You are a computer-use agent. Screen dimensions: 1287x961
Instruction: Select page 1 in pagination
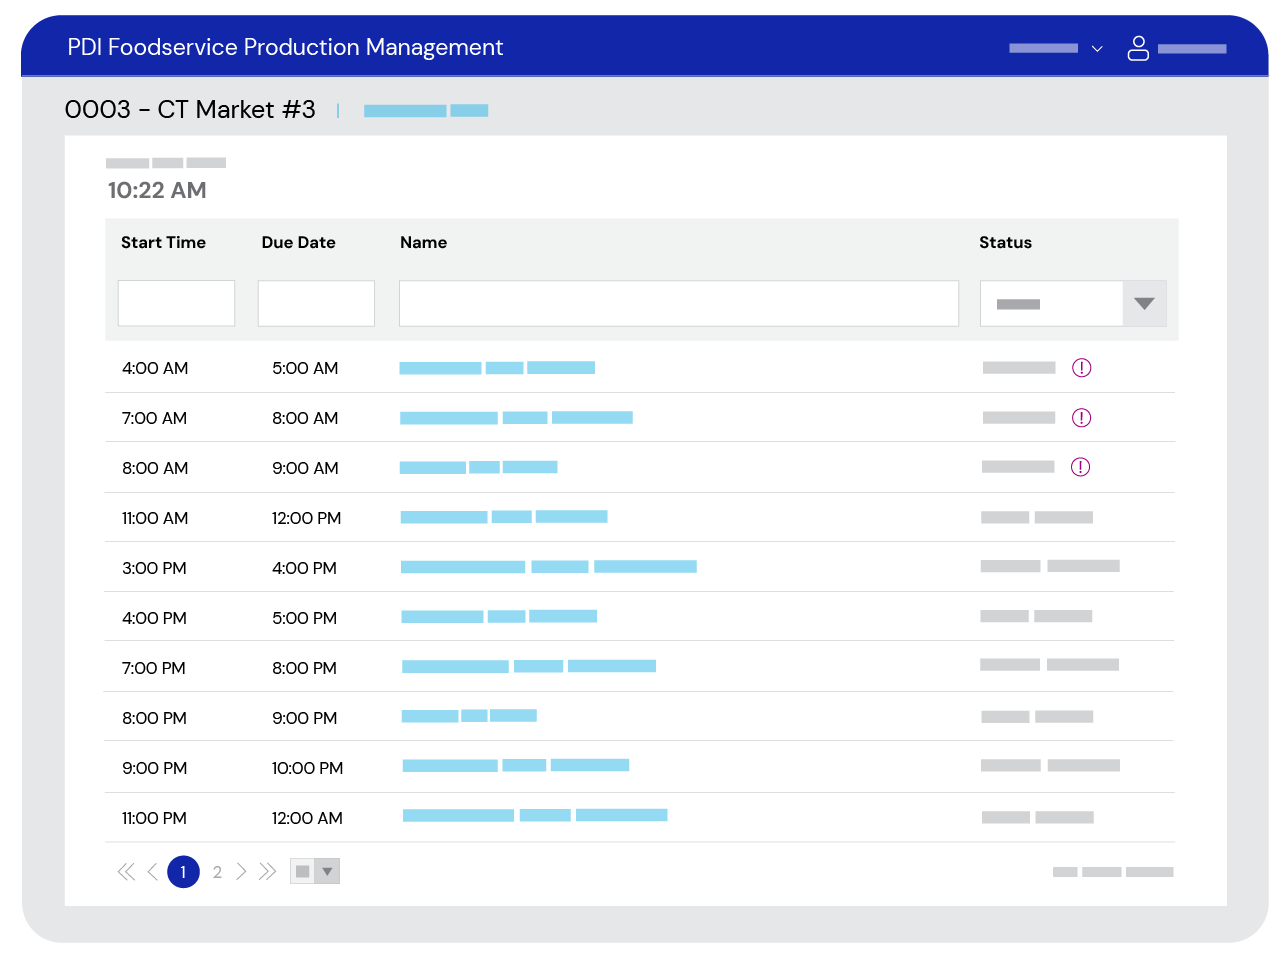tap(183, 872)
